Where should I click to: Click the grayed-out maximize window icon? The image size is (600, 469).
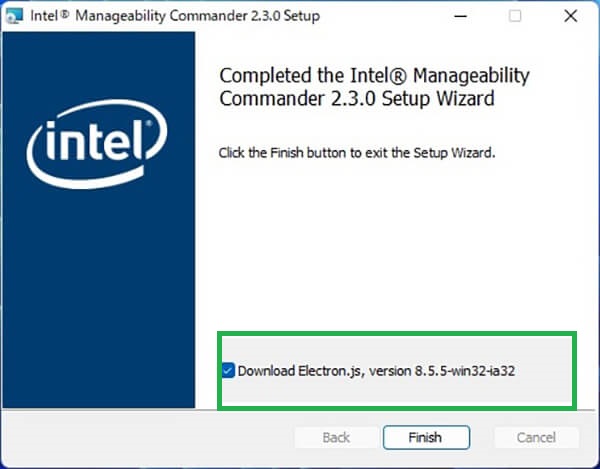515,16
